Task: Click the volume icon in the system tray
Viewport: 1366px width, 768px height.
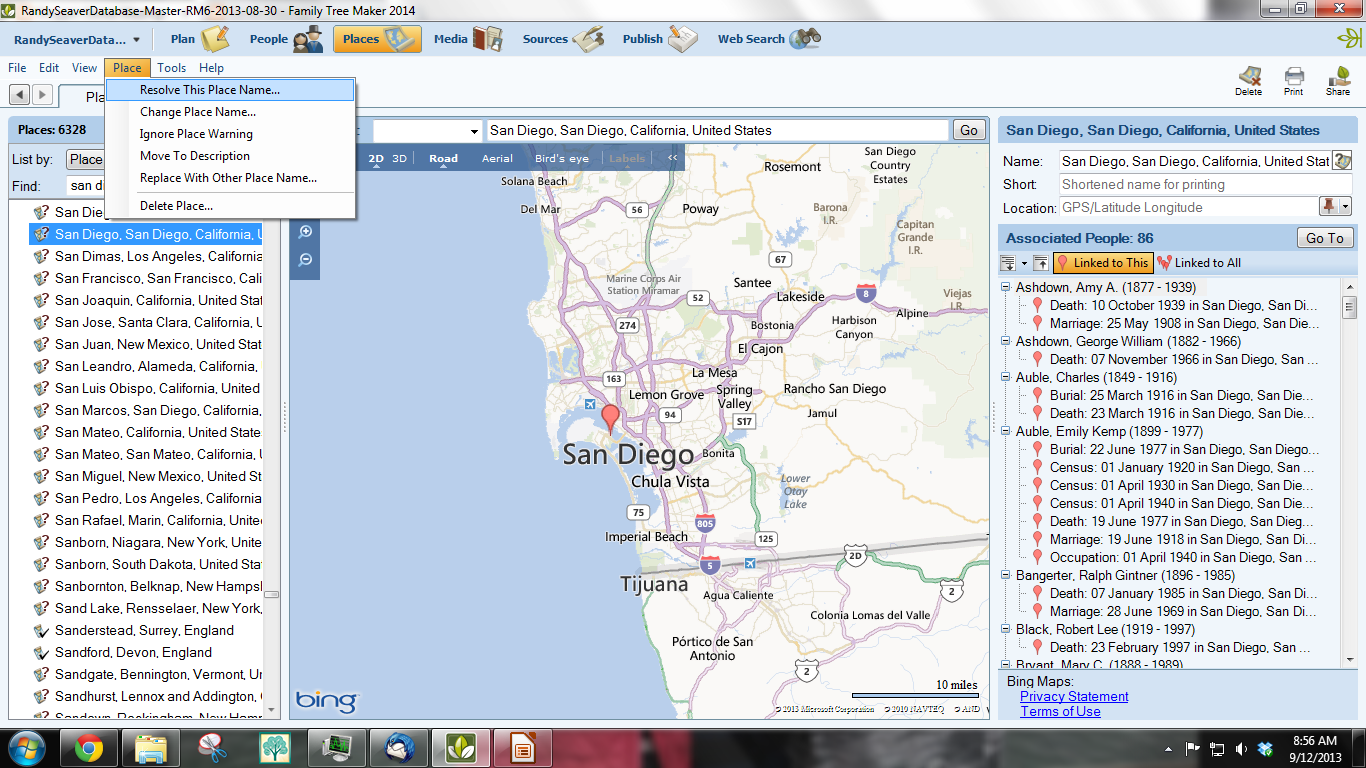Action: pyautogui.click(x=1241, y=748)
